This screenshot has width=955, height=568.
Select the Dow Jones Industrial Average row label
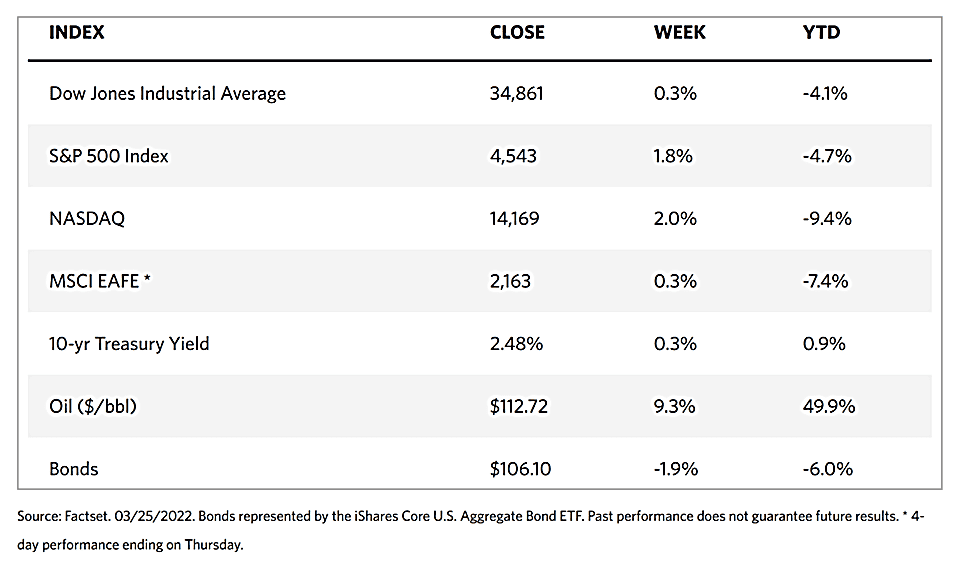[x=167, y=94]
